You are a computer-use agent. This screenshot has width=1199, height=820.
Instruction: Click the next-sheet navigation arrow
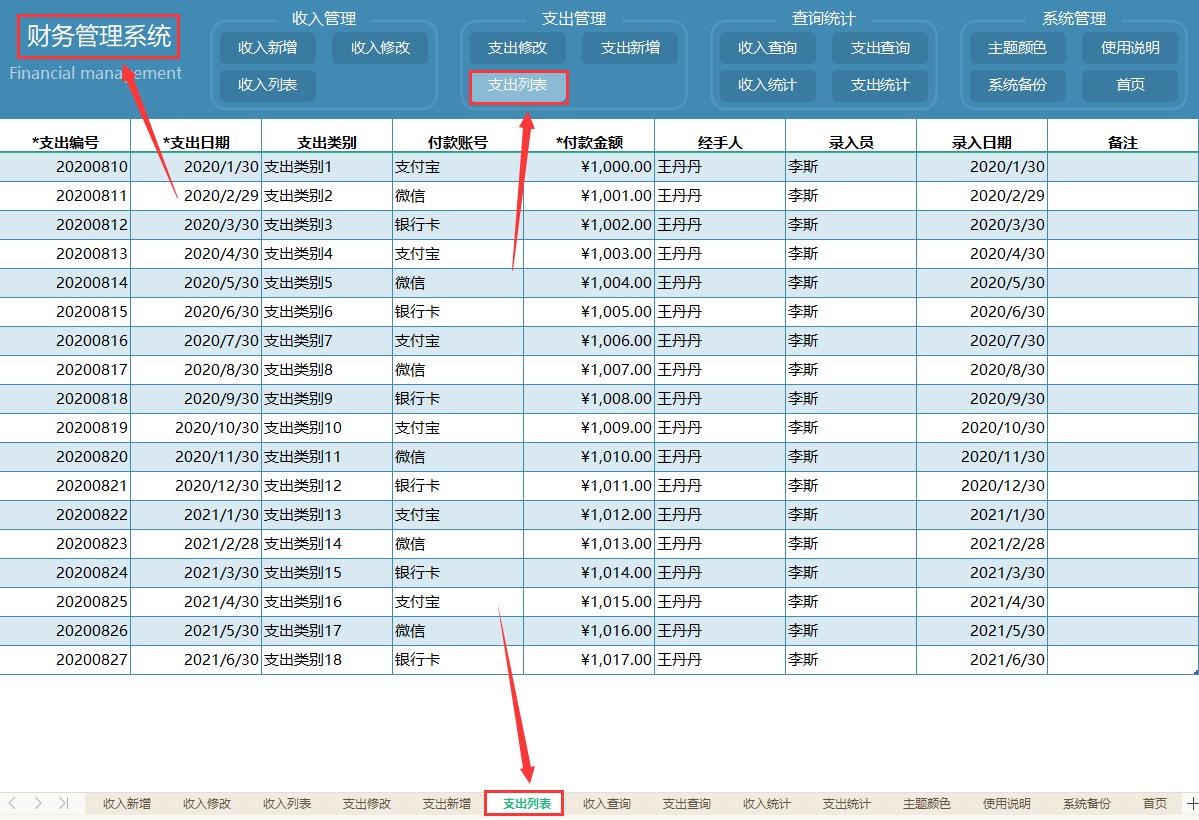pos(38,803)
